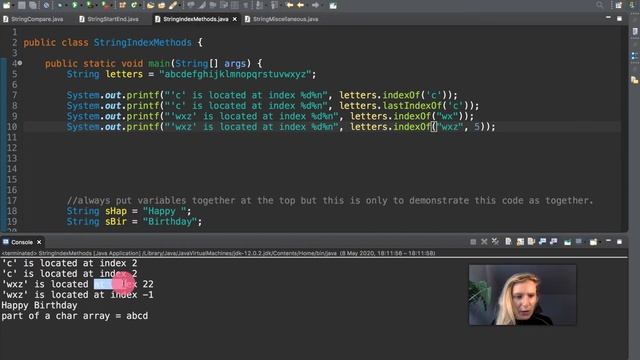Viewport: 640px width, 360px height.
Task: Click the console Remove Launch X icon
Action: click(484, 242)
